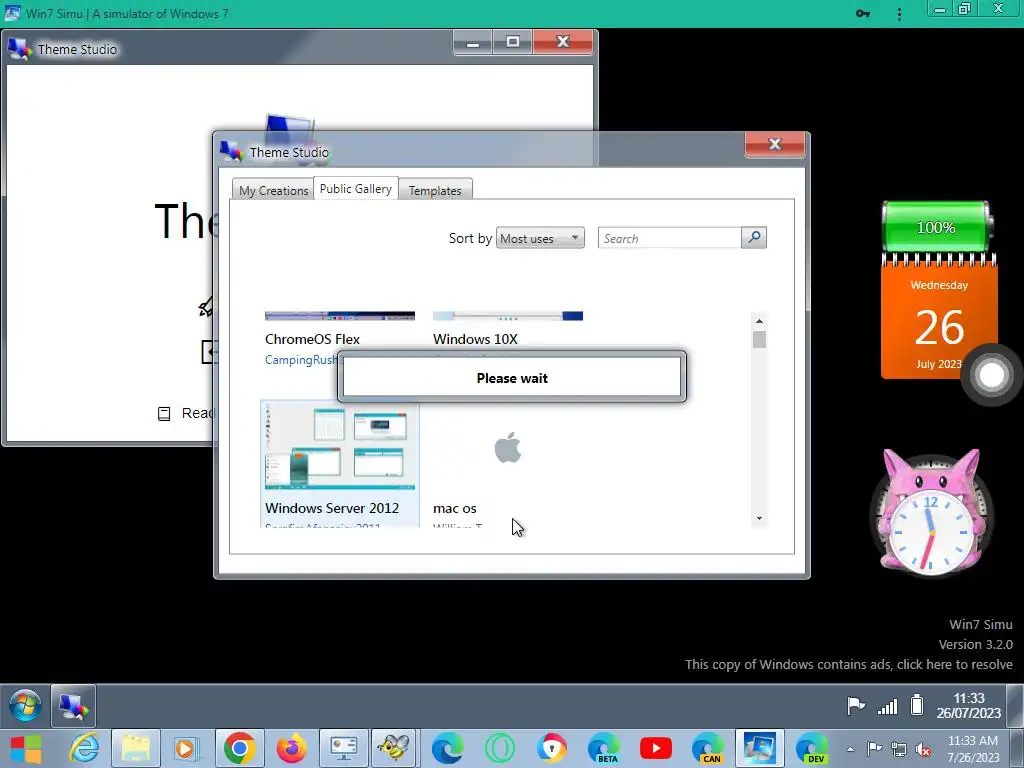Click the gallery scrollbar down arrow

759,519
